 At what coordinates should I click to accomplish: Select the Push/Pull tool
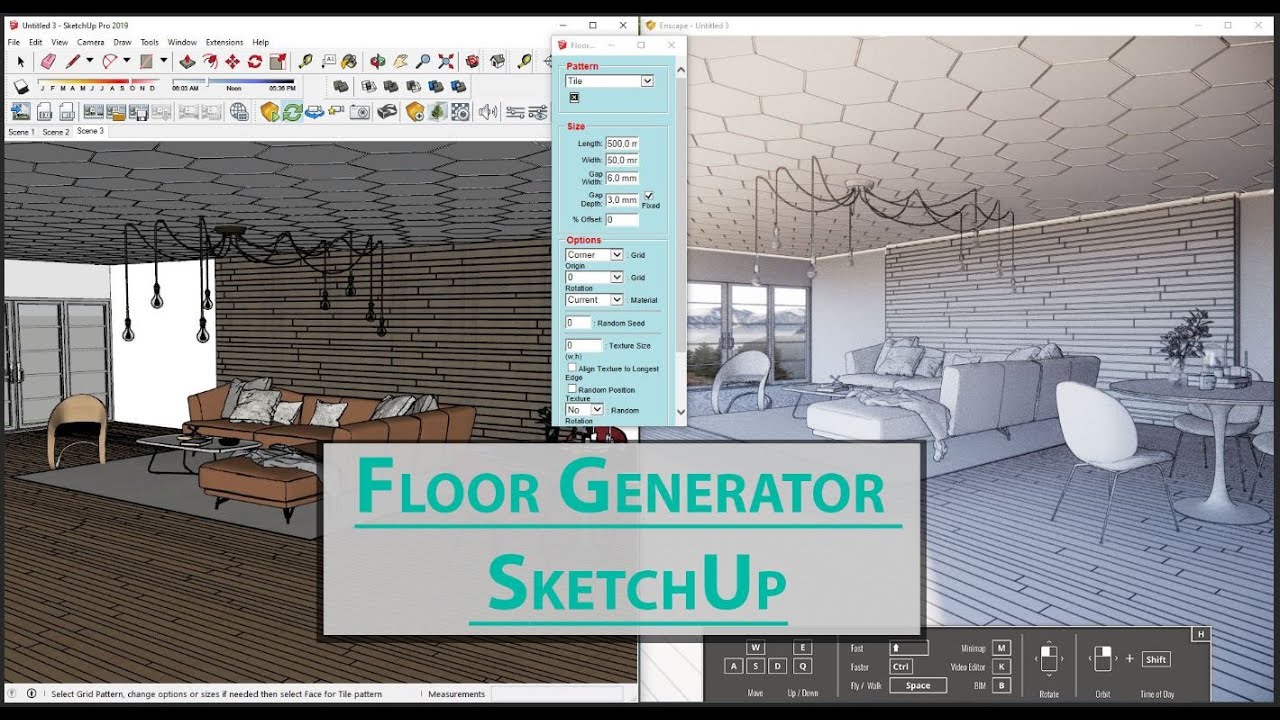(x=187, y=61)
